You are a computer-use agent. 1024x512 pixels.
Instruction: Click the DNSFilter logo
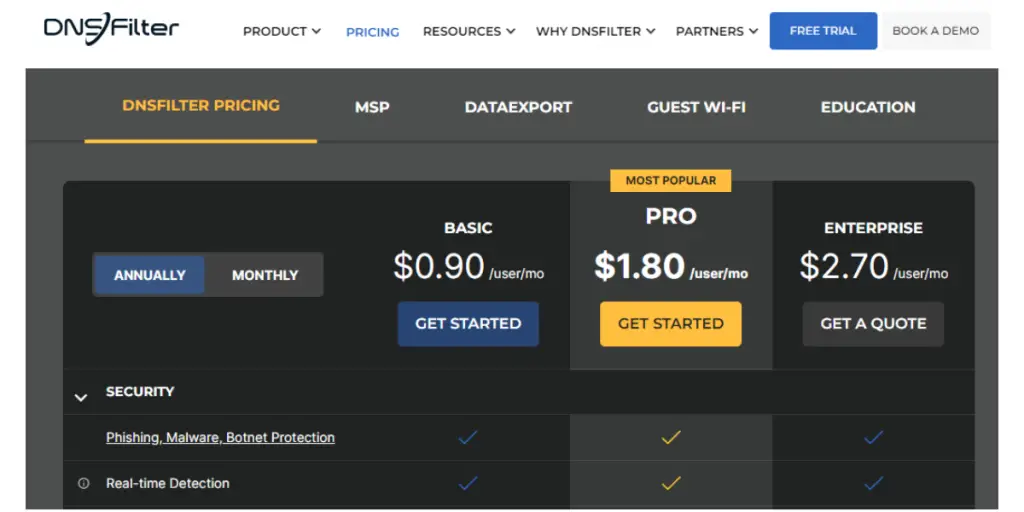tap(111, 28)
